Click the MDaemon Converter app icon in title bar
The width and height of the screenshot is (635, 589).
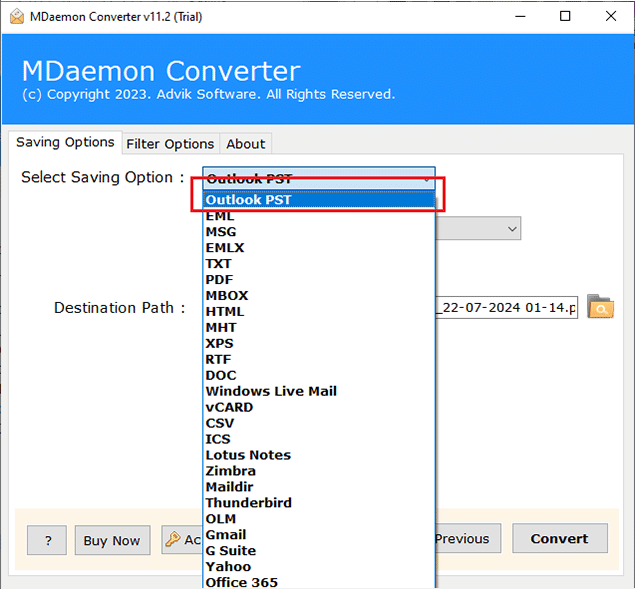(x=17, y=17)
